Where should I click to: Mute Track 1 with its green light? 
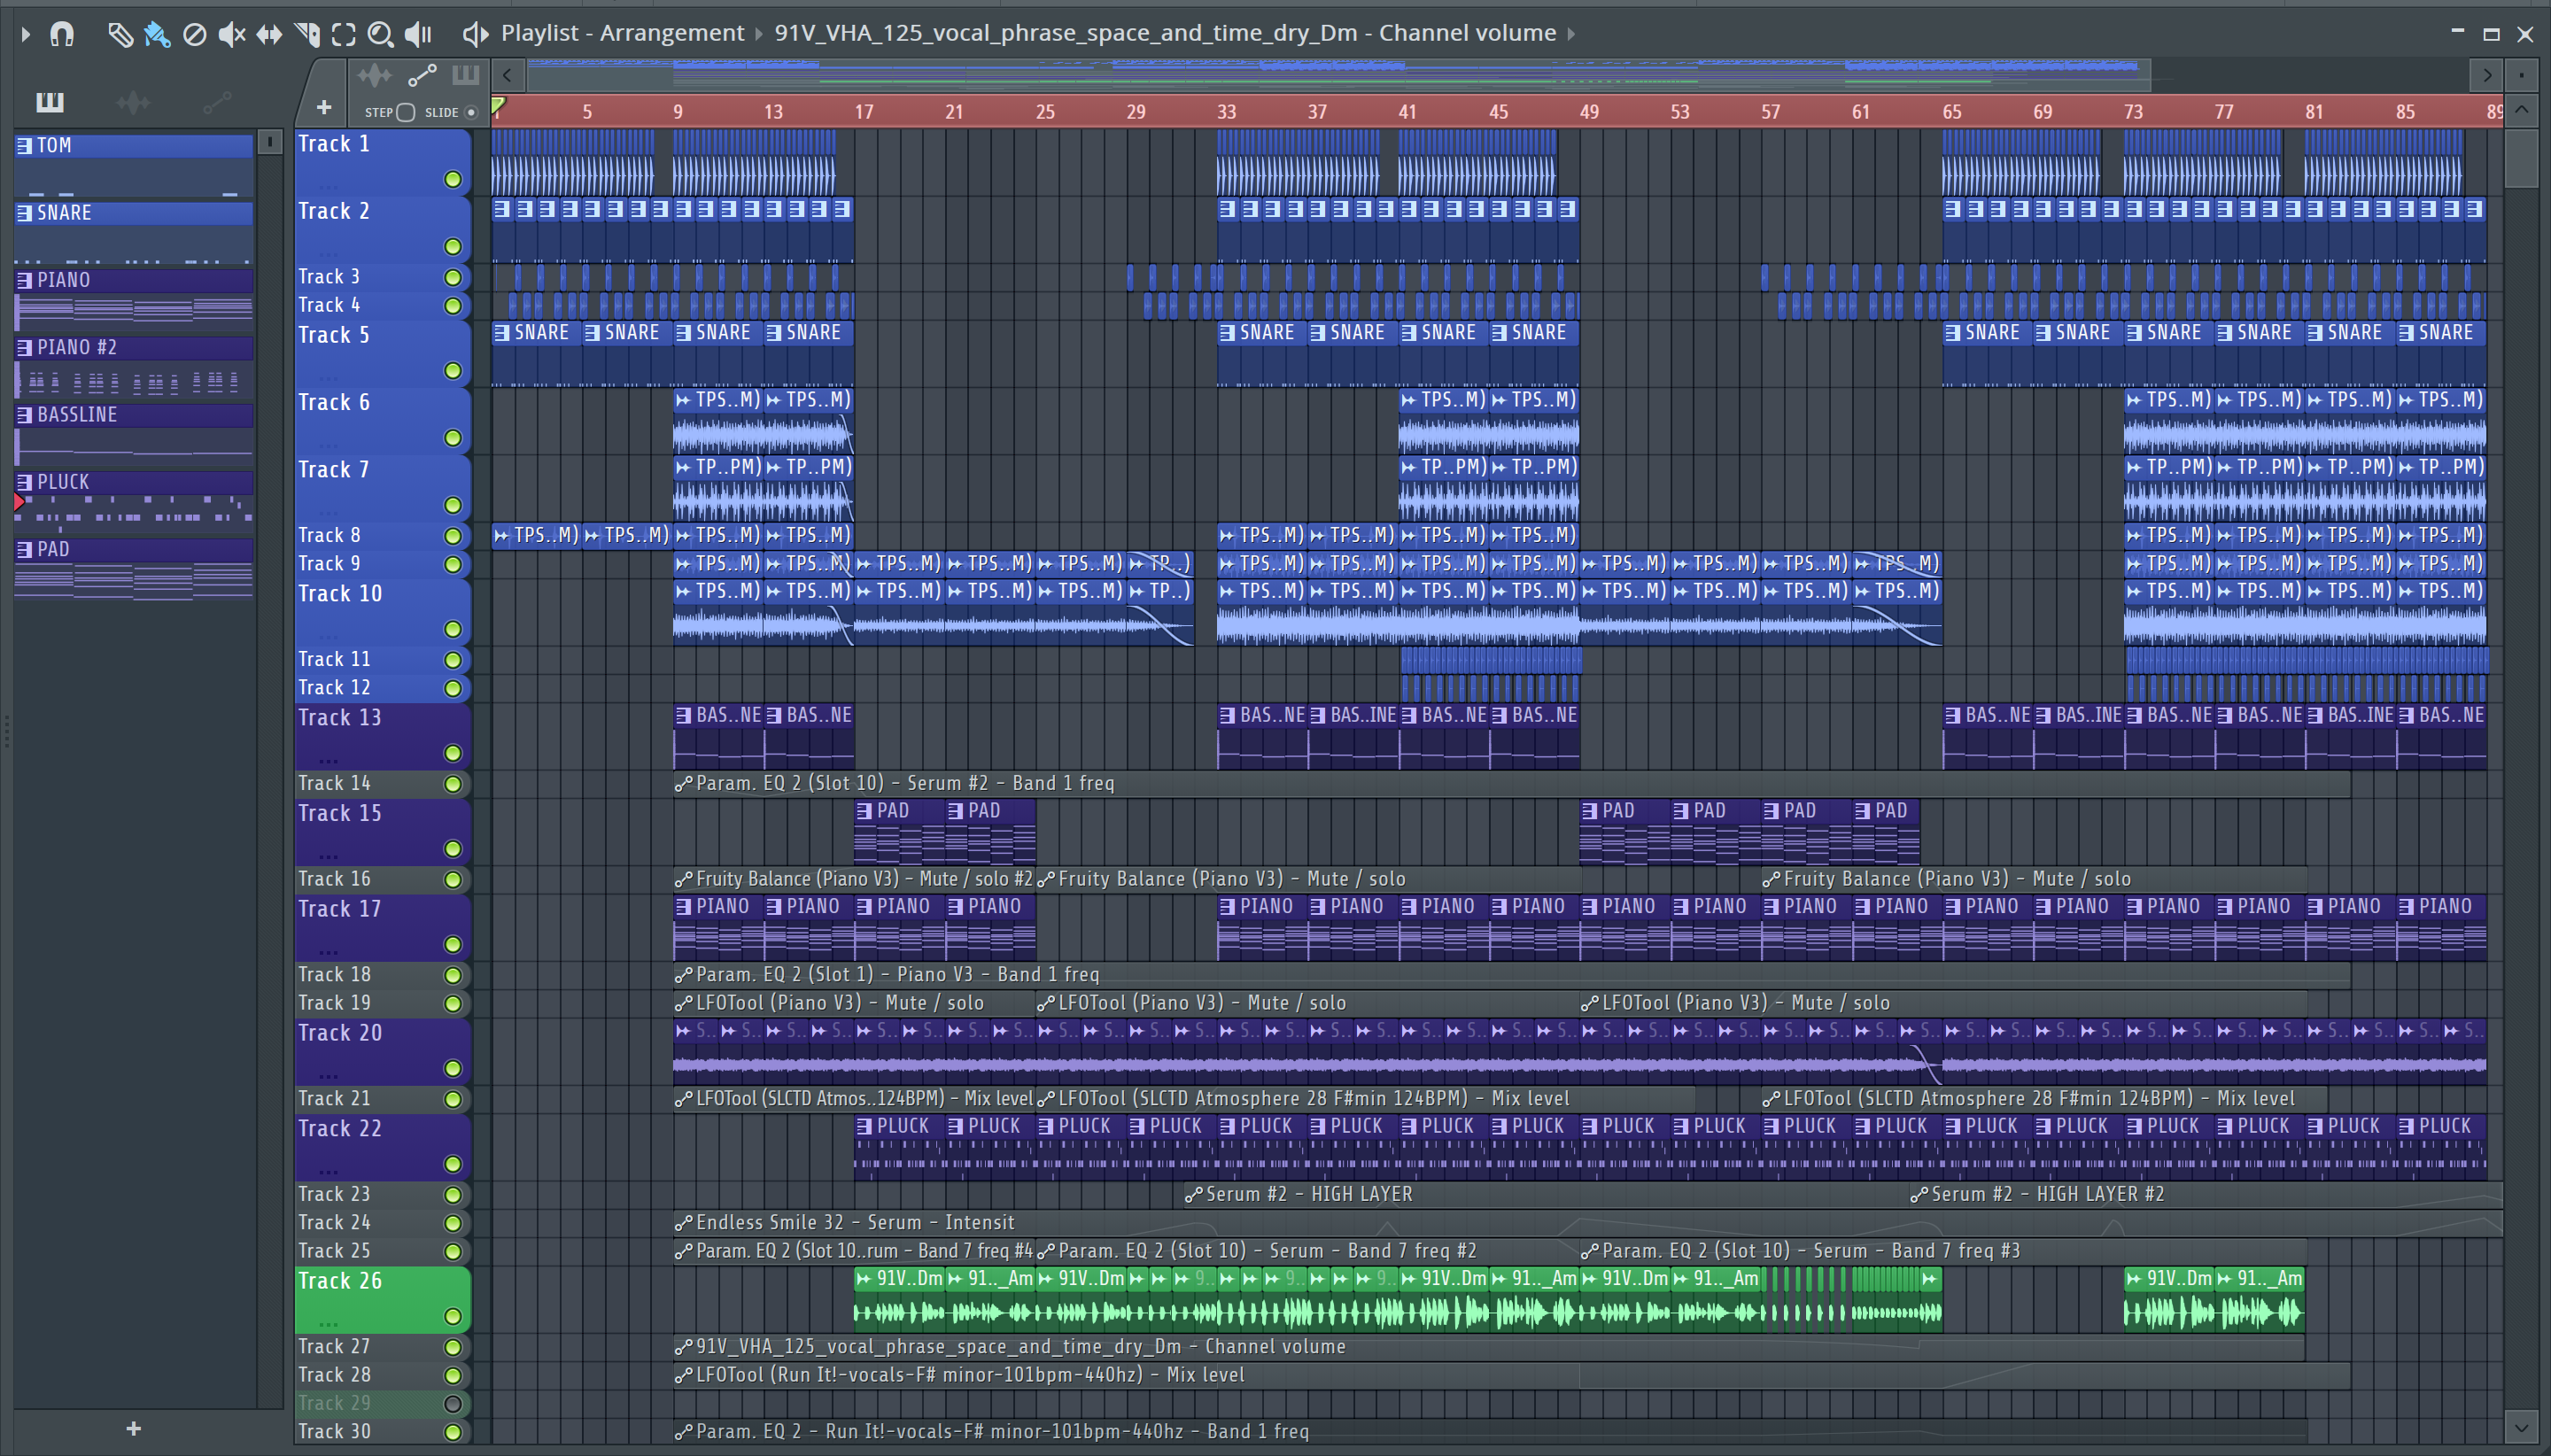click(x=453, y=180)
